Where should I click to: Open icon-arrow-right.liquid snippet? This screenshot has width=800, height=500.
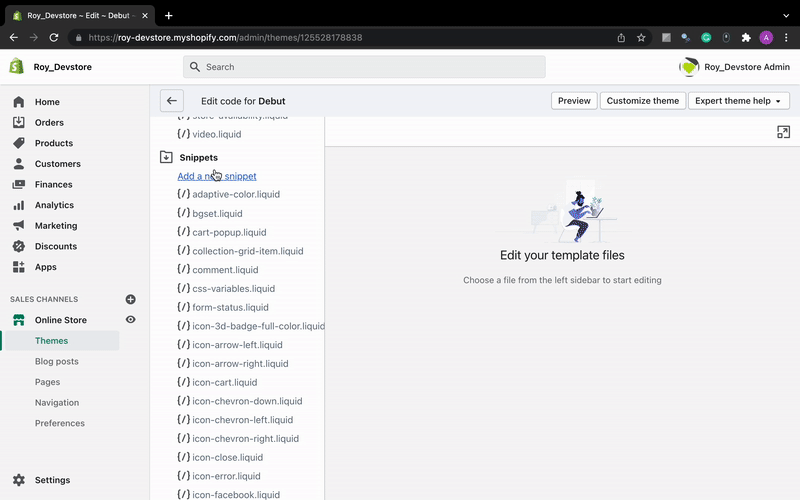[233, 364]
